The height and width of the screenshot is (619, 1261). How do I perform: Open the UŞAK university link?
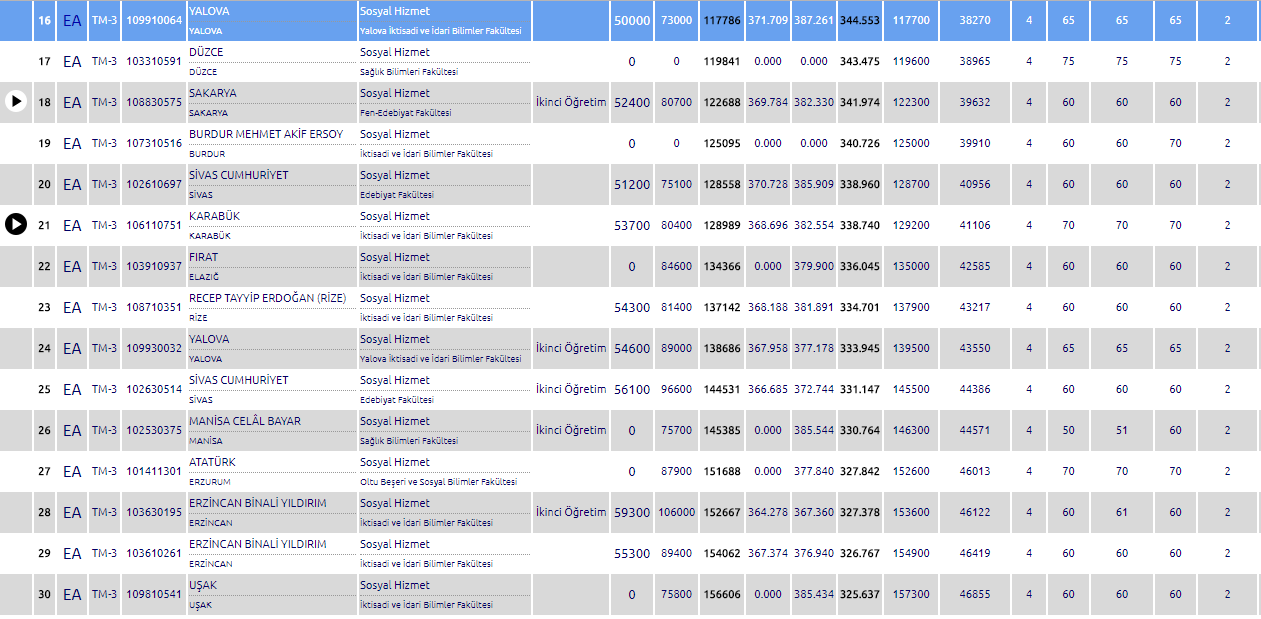pyautogui.click(x=203, y=585)
